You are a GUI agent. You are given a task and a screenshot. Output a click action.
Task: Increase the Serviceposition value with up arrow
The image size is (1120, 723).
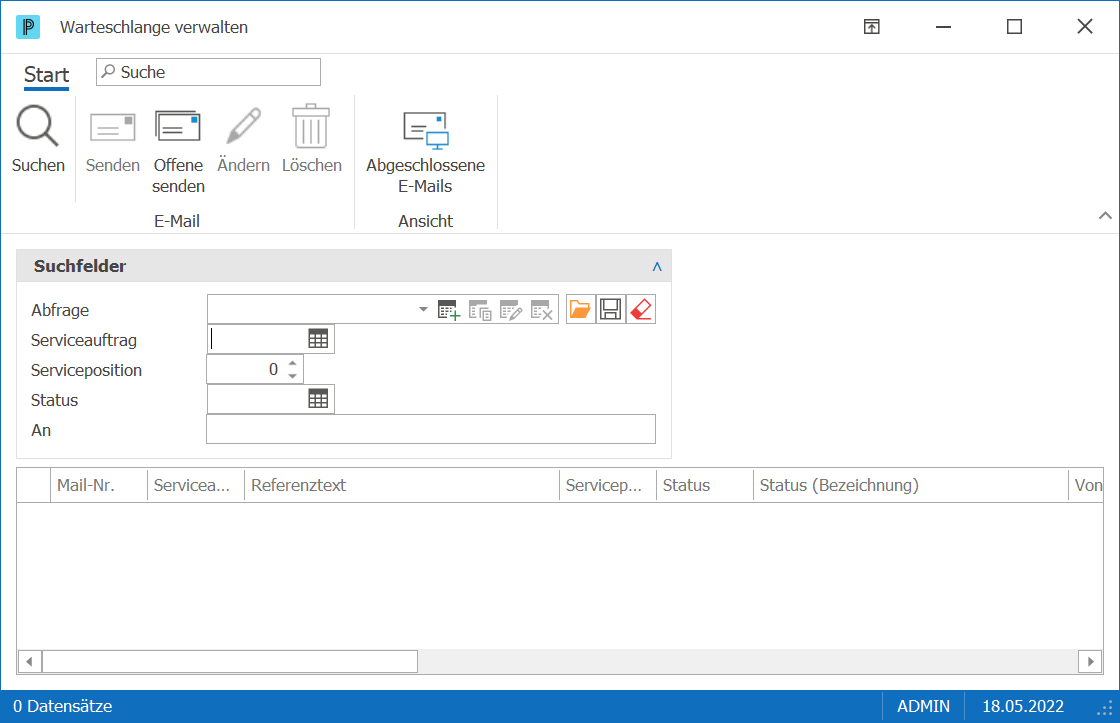coord(292,363)
